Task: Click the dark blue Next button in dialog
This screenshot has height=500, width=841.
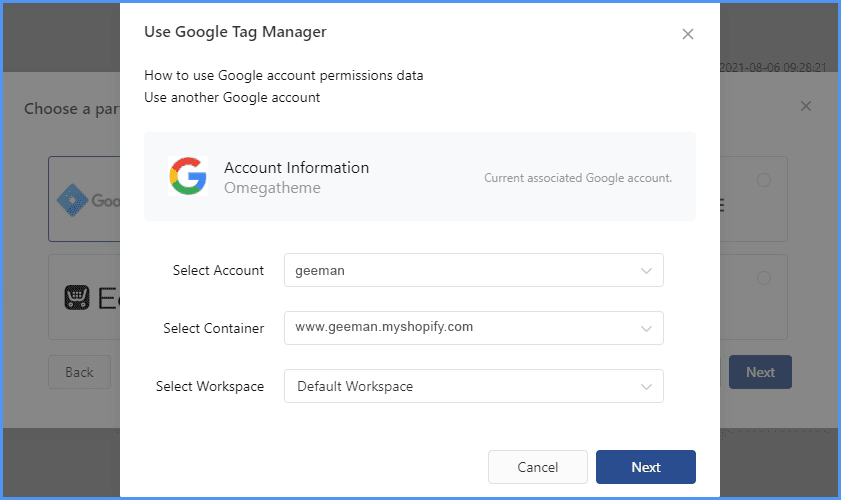Action: point(645,467)
